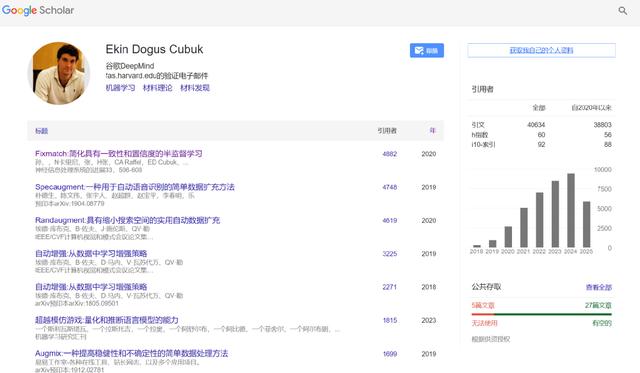The image size is (640, 373).
Task: Open citation count 2271 link
Action: pos(389,287)
